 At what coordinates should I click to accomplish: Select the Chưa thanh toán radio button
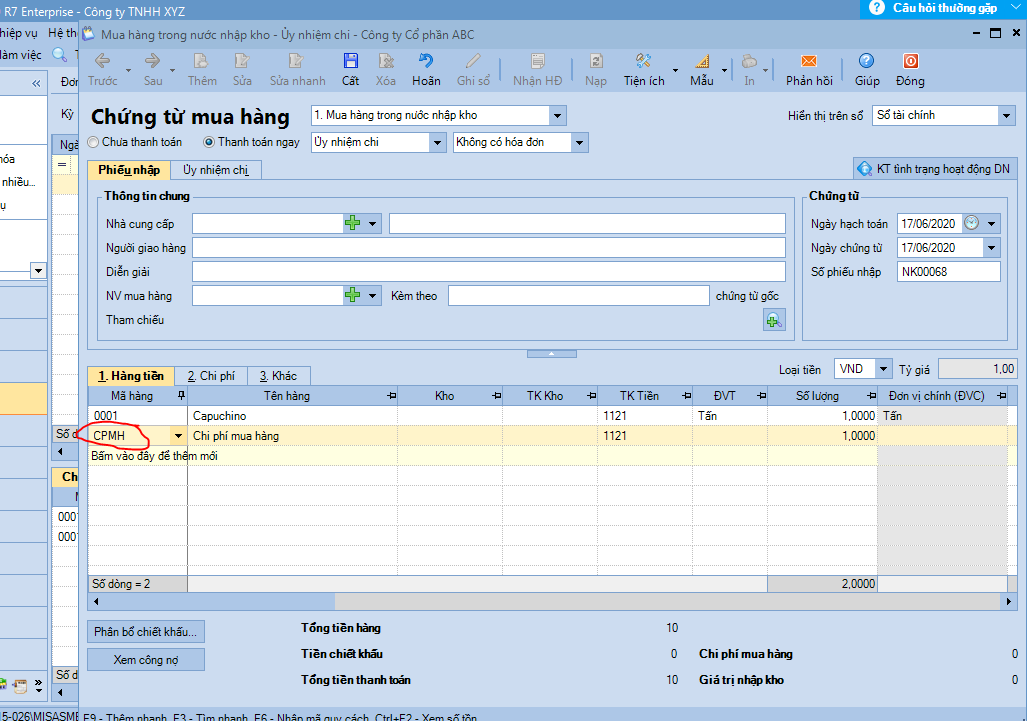pyautogui.click(x=94, y=143)
